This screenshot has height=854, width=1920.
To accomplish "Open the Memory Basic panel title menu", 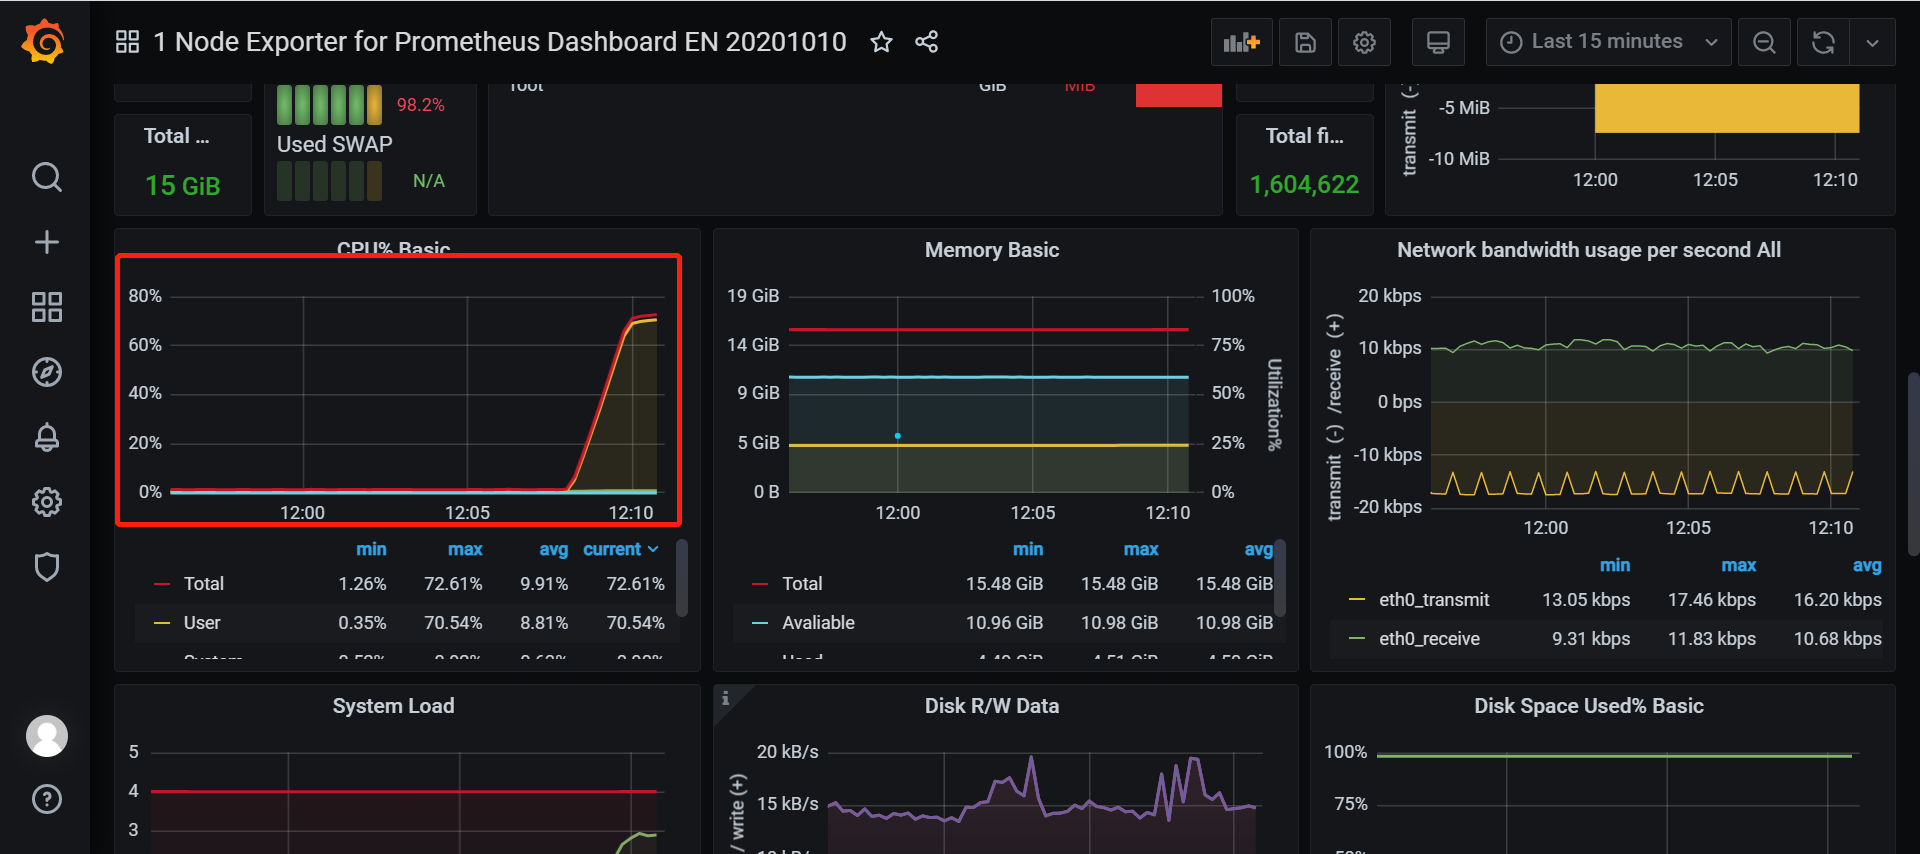I will pyautogui.click(x=992, y=250).
